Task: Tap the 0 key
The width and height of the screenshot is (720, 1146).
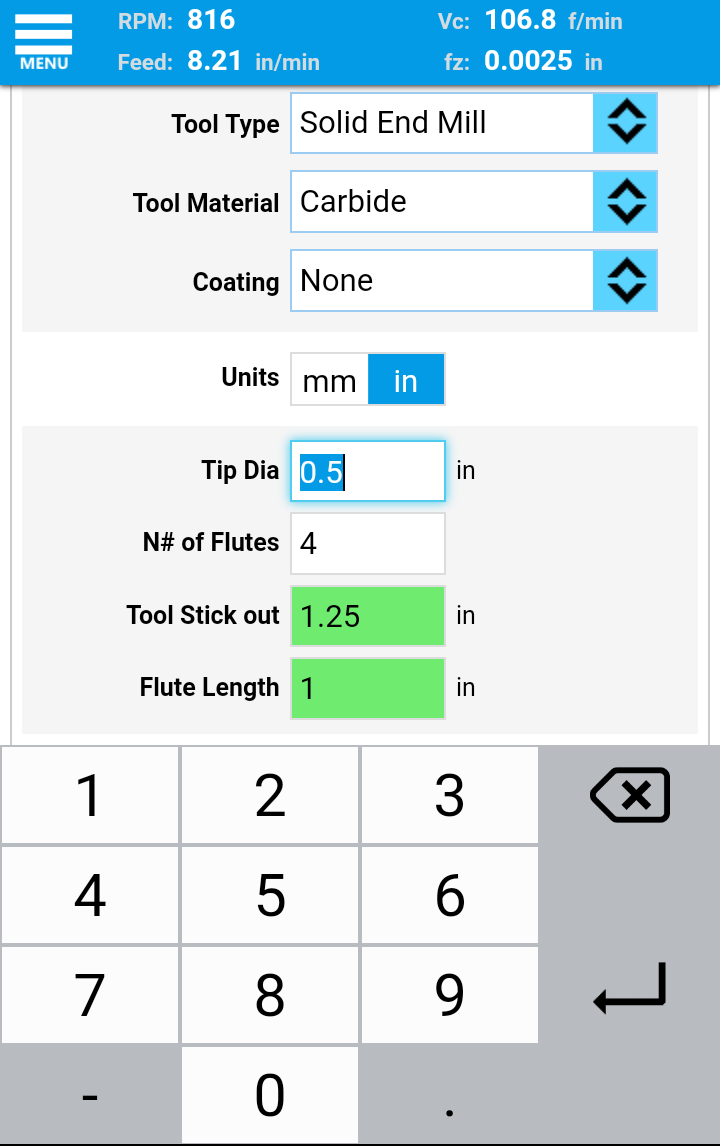Action: tap(270, 1095)
